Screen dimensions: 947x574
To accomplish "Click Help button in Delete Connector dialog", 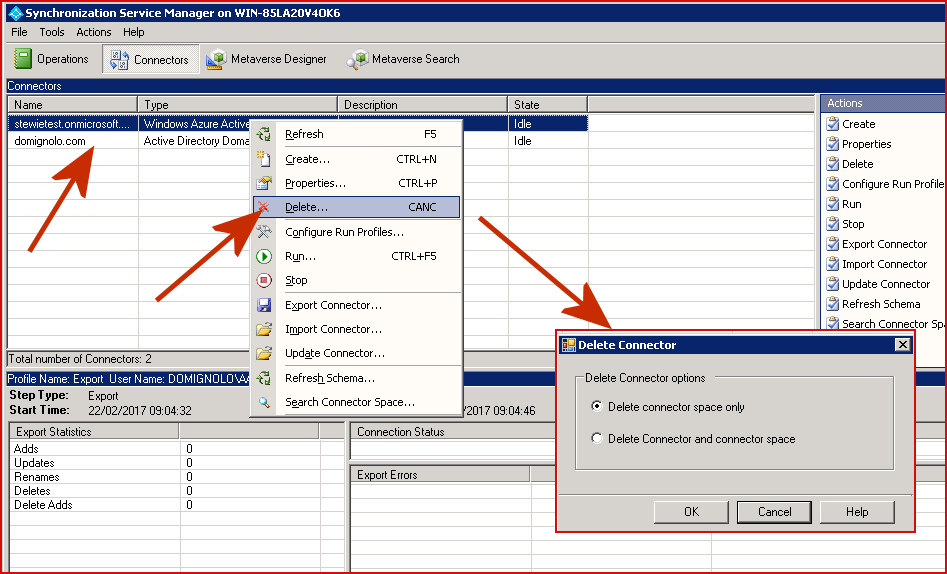I will click(x=857, y=512).
